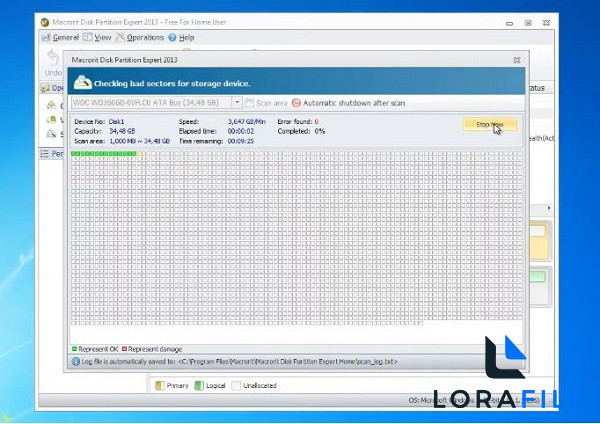Close the bad sector check dialog
The height and width of the screenshot is (424, 600).
coord(517,60)
